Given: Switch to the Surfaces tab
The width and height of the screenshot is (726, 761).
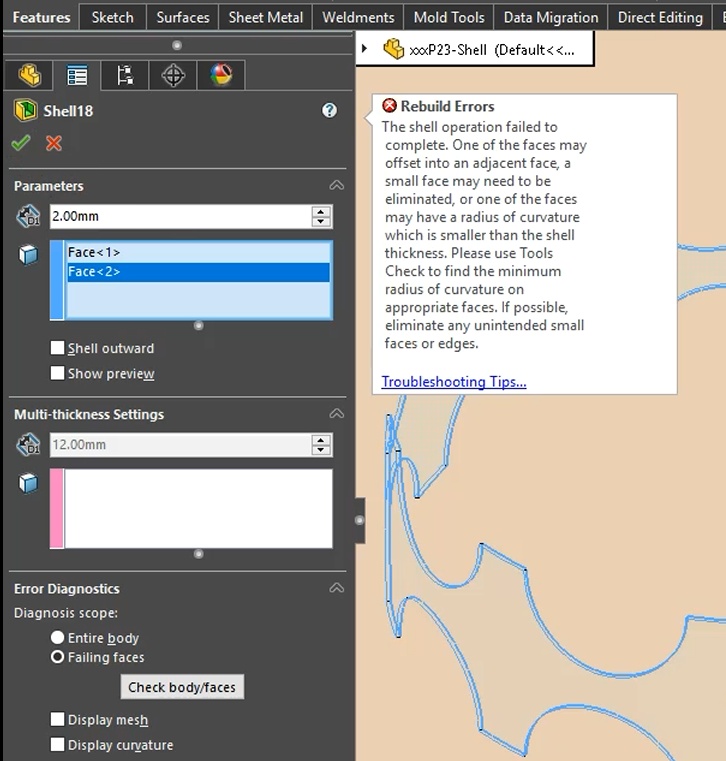Looking at the screenshot, I should point(182,17).
